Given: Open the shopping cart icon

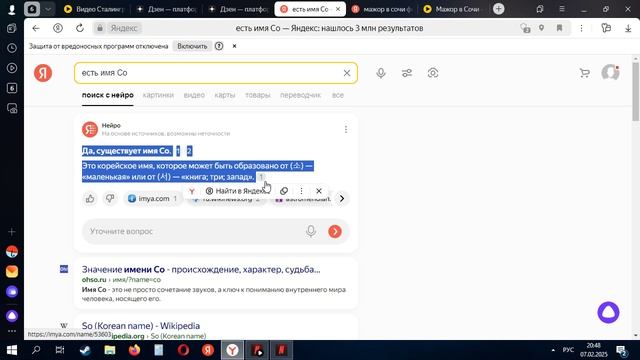Looking at the screenshot, I should click(x=584, y=73).
